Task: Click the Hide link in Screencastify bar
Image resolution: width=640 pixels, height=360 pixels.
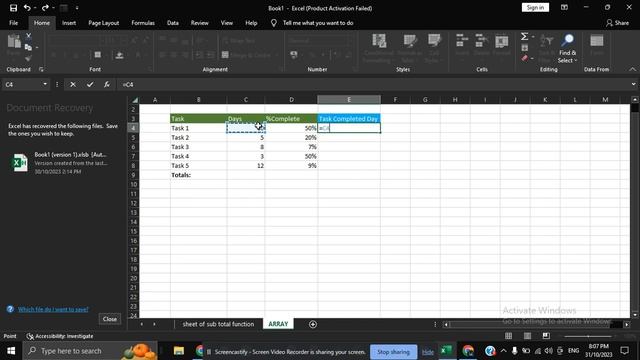Action: [x=428, y=352]
